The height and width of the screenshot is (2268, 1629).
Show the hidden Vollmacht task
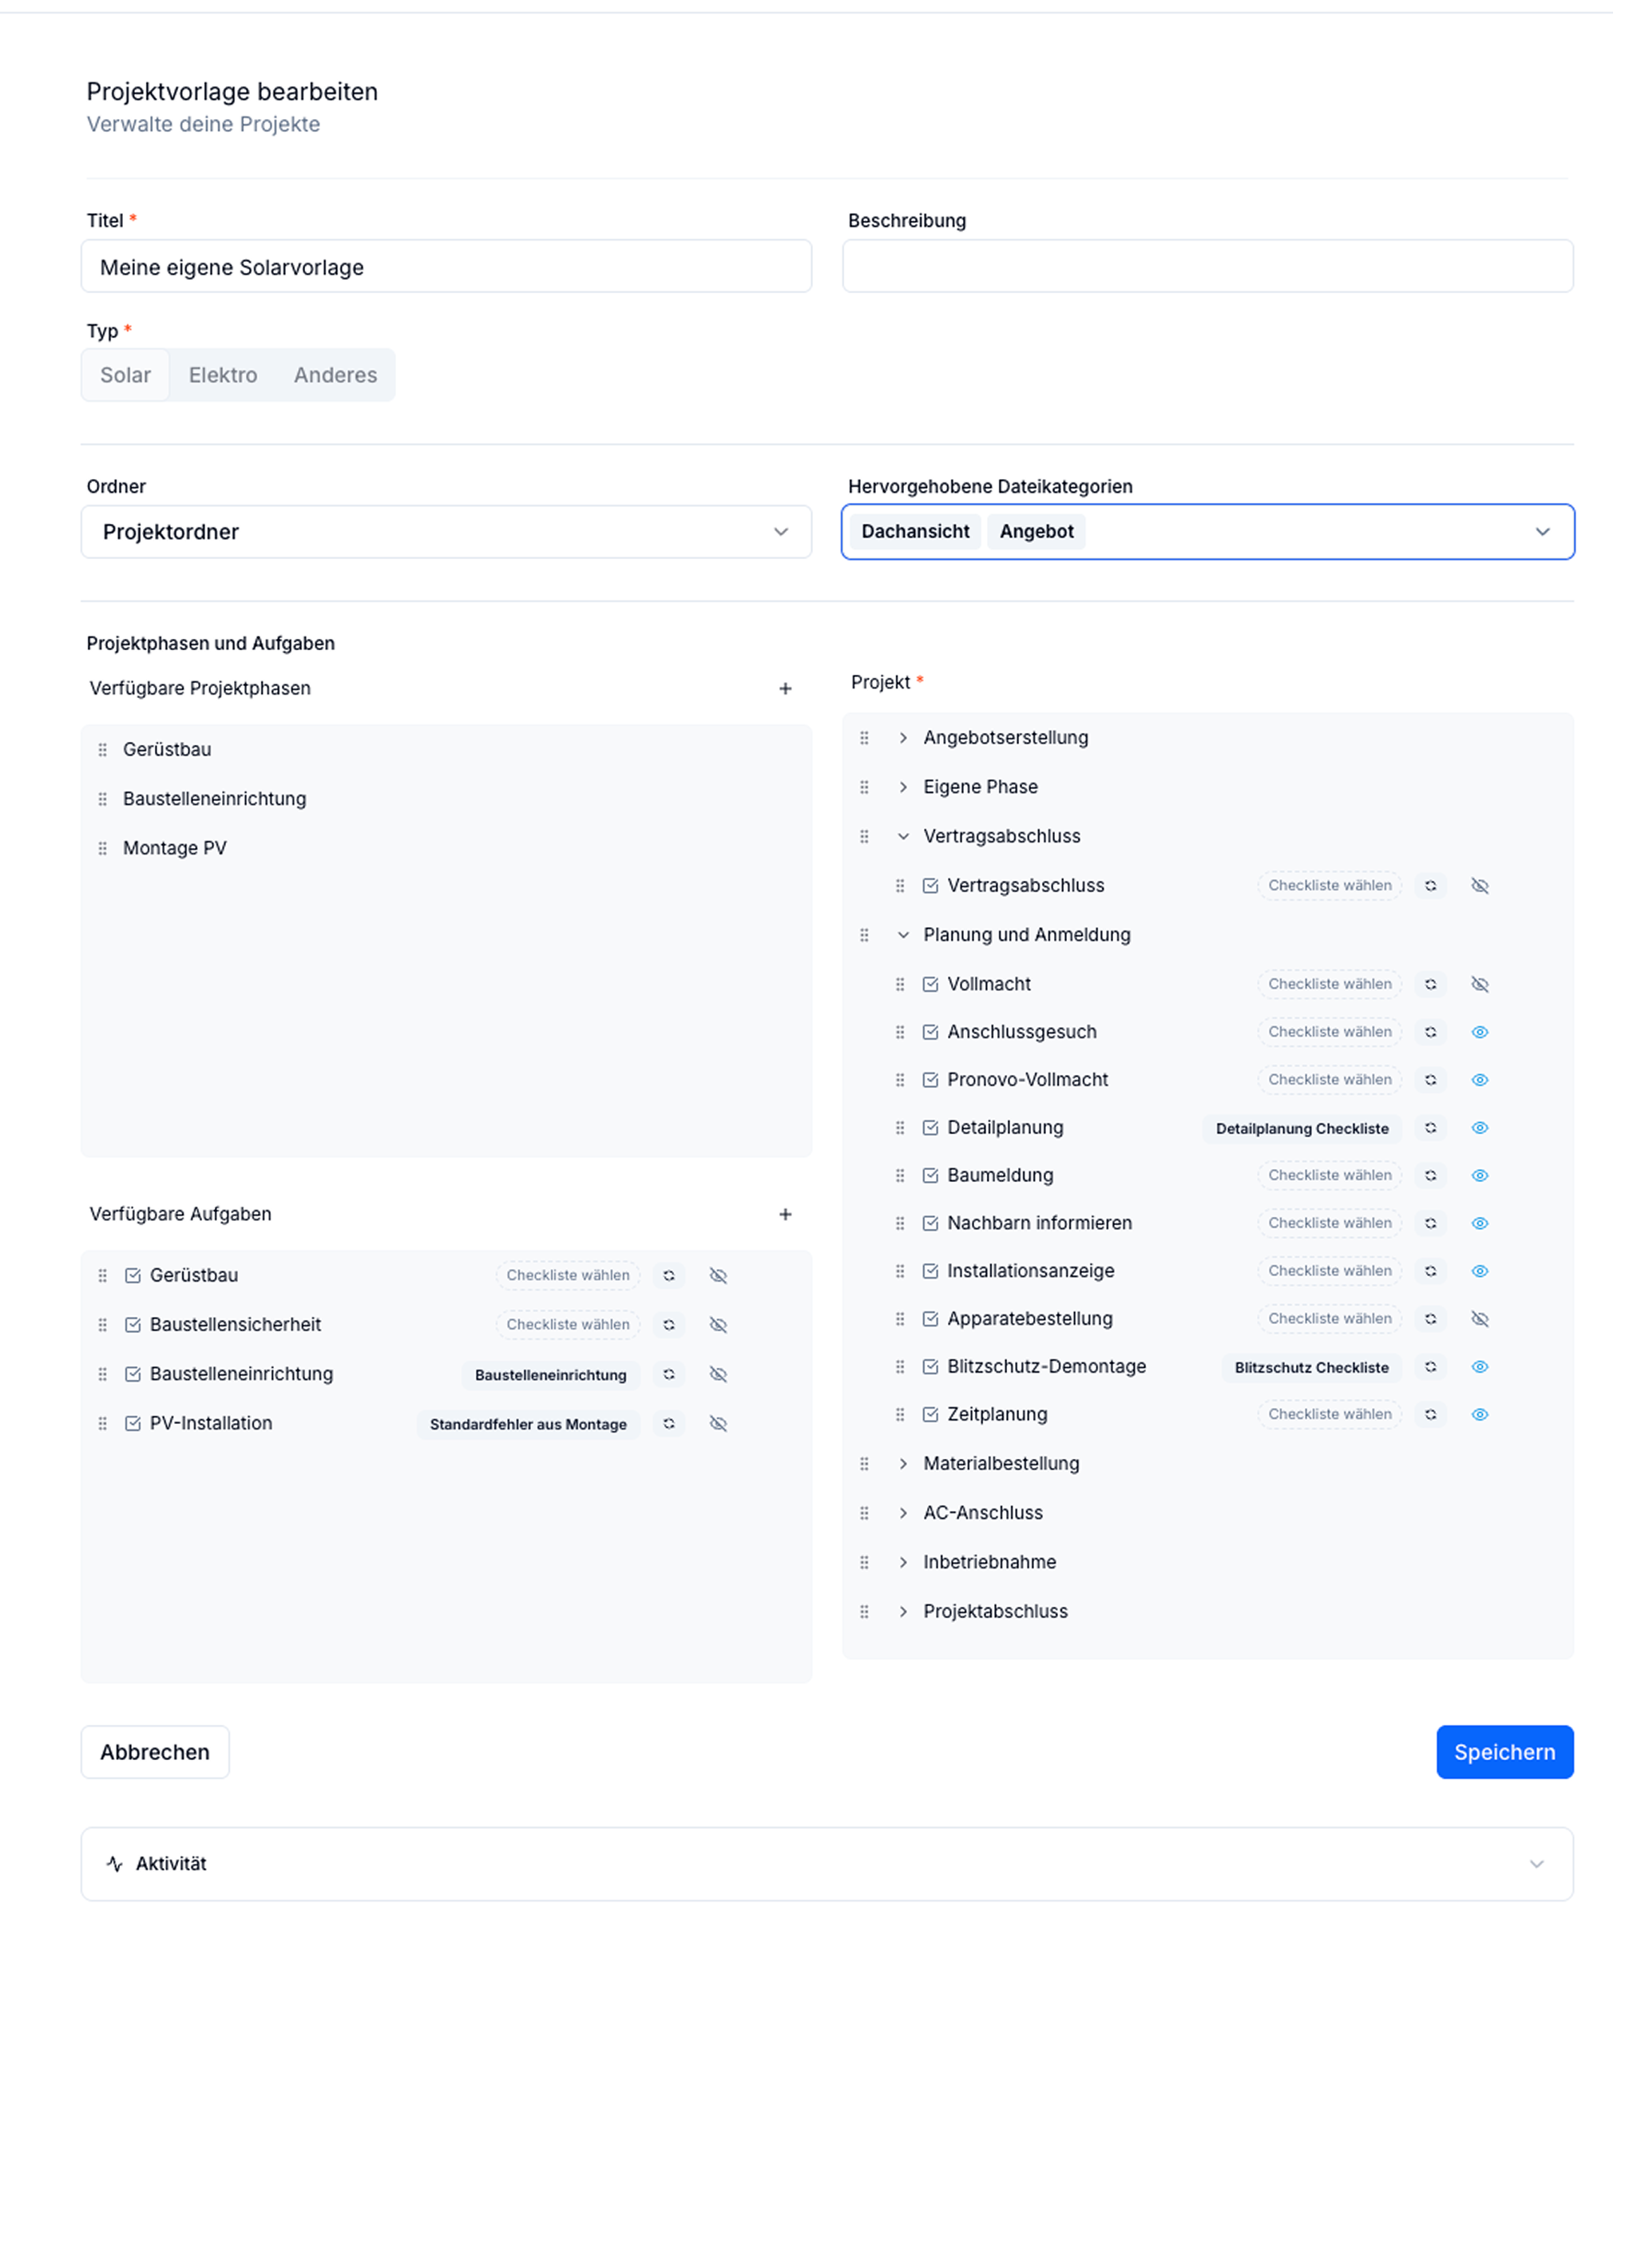point(1479,984)
